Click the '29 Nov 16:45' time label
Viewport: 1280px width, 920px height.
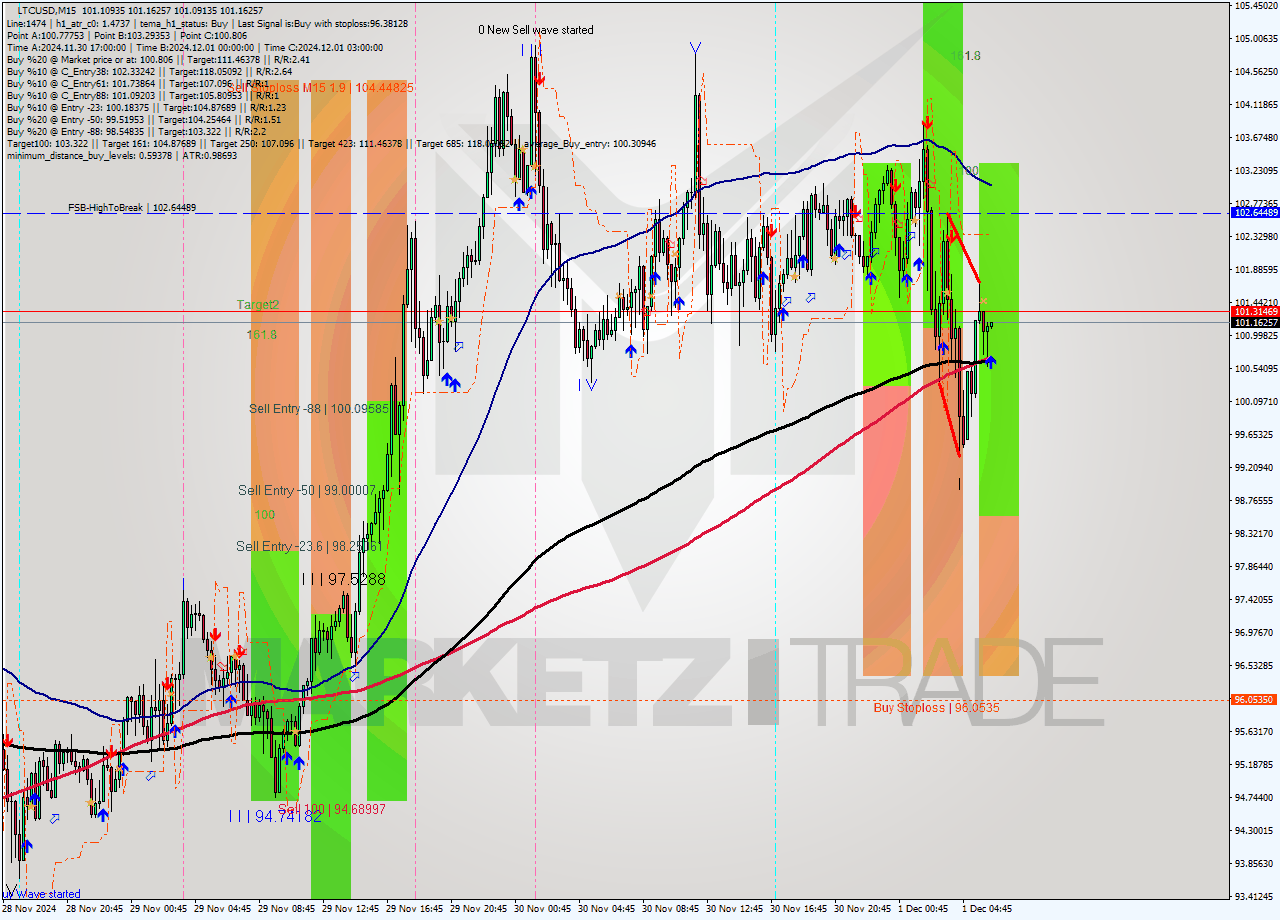tap(415, 909)
